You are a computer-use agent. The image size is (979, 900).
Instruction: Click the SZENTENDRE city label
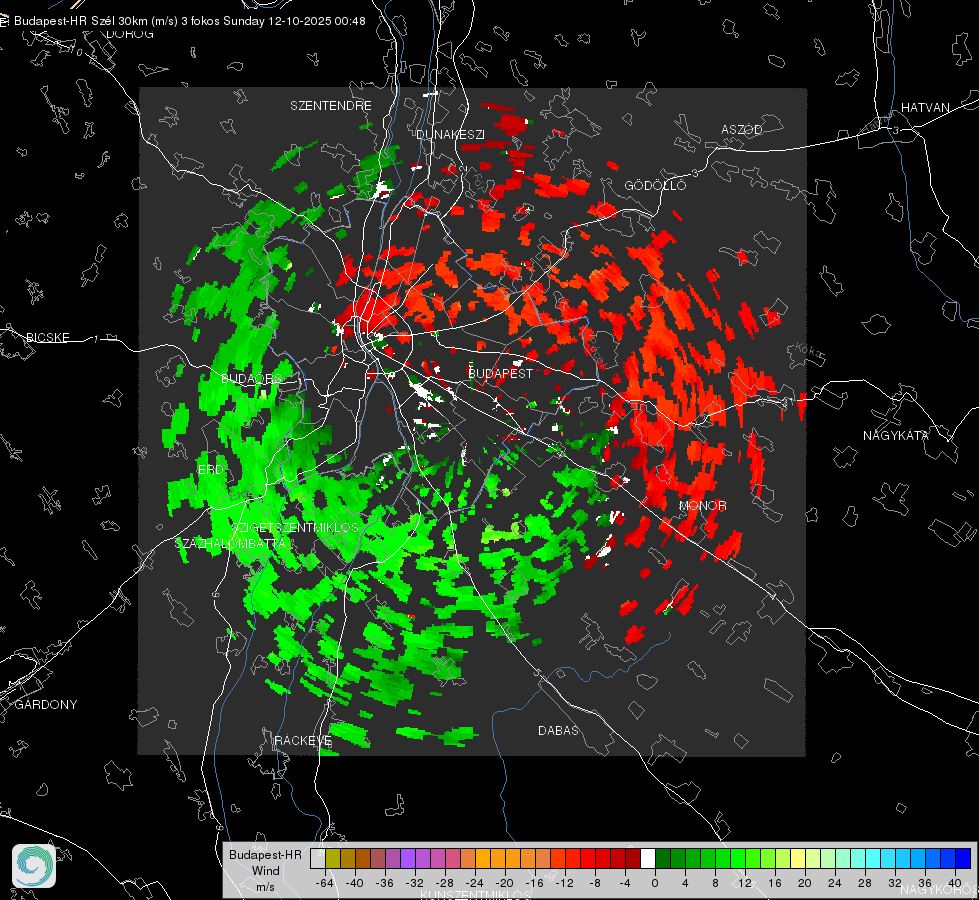coord(331,106)
